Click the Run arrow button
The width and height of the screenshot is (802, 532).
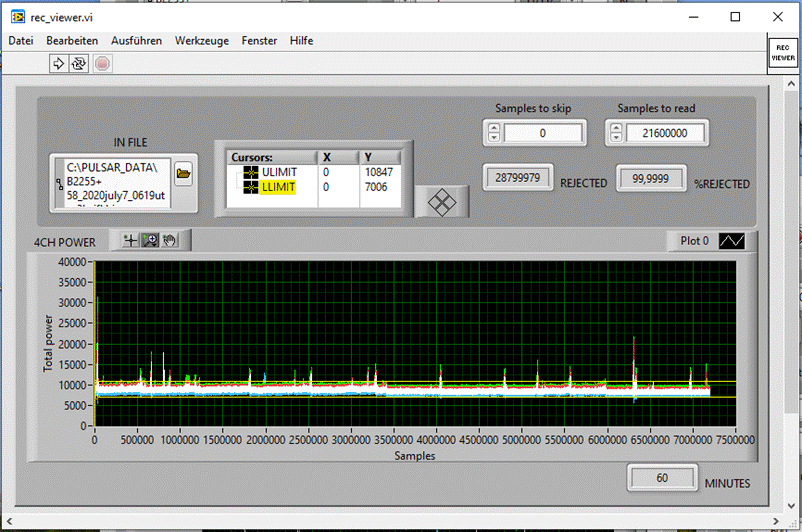click(x=58, y=63)
